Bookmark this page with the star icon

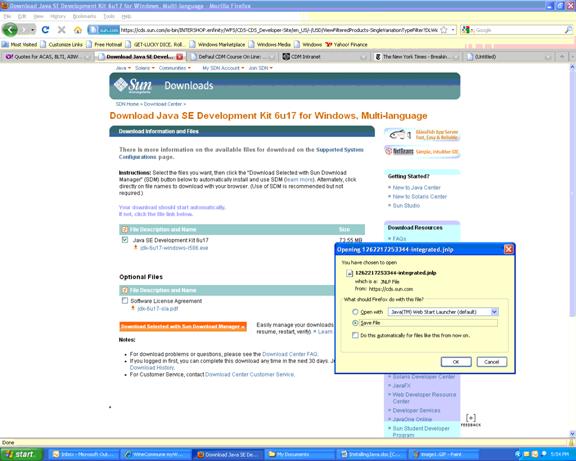444,30
